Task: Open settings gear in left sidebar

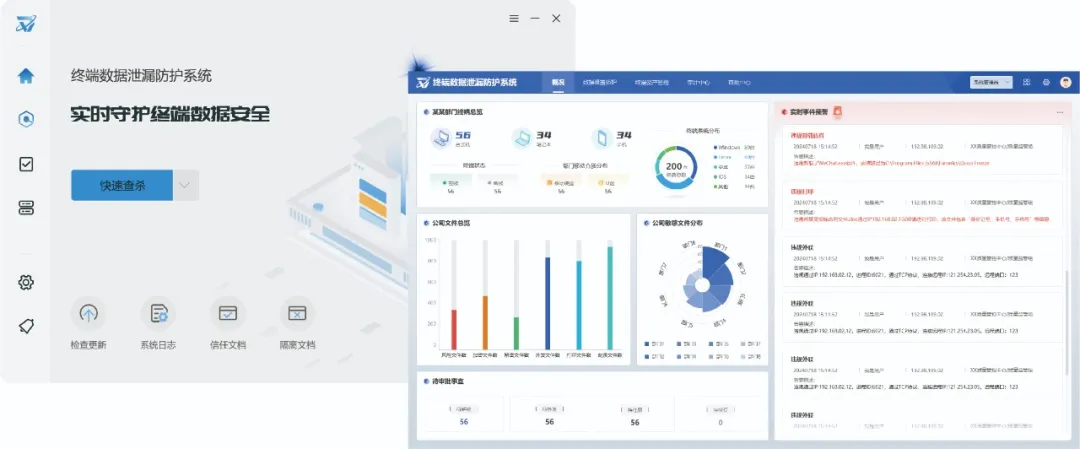Action: coord(26,282)
